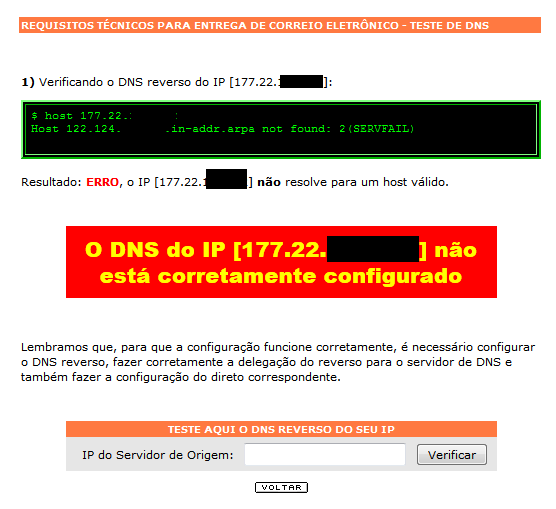
Task: Click the blacked-out IP in step 1 heading
Action: click(x=301, y=82)
